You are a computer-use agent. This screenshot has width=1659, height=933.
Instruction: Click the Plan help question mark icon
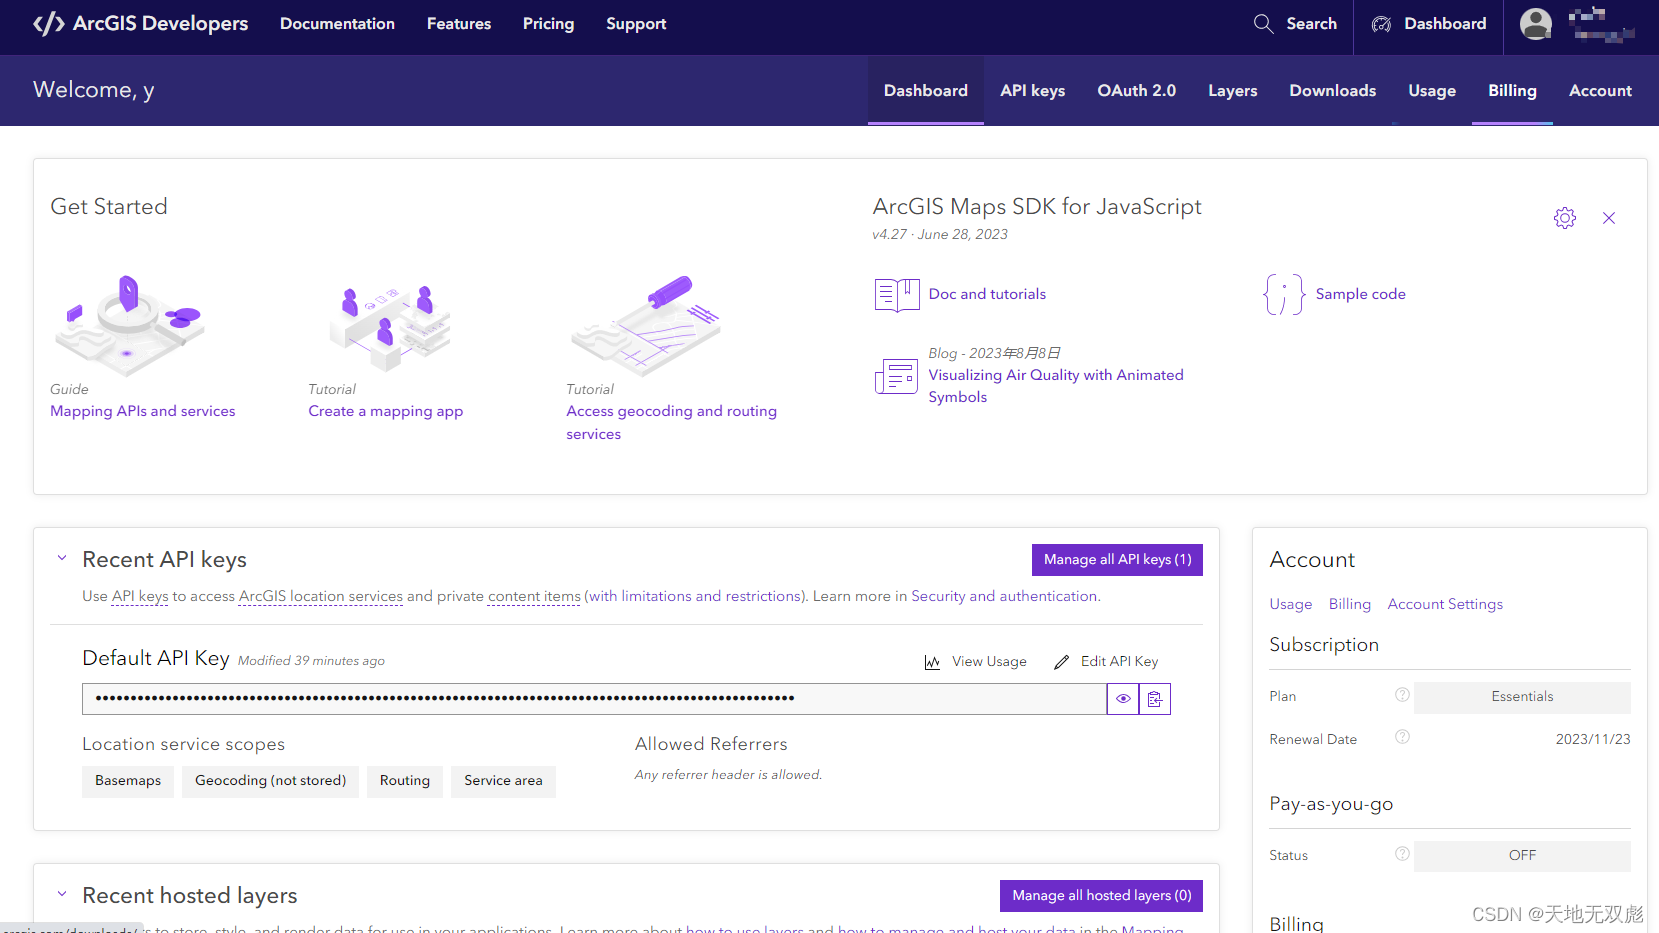(1402, 694)
